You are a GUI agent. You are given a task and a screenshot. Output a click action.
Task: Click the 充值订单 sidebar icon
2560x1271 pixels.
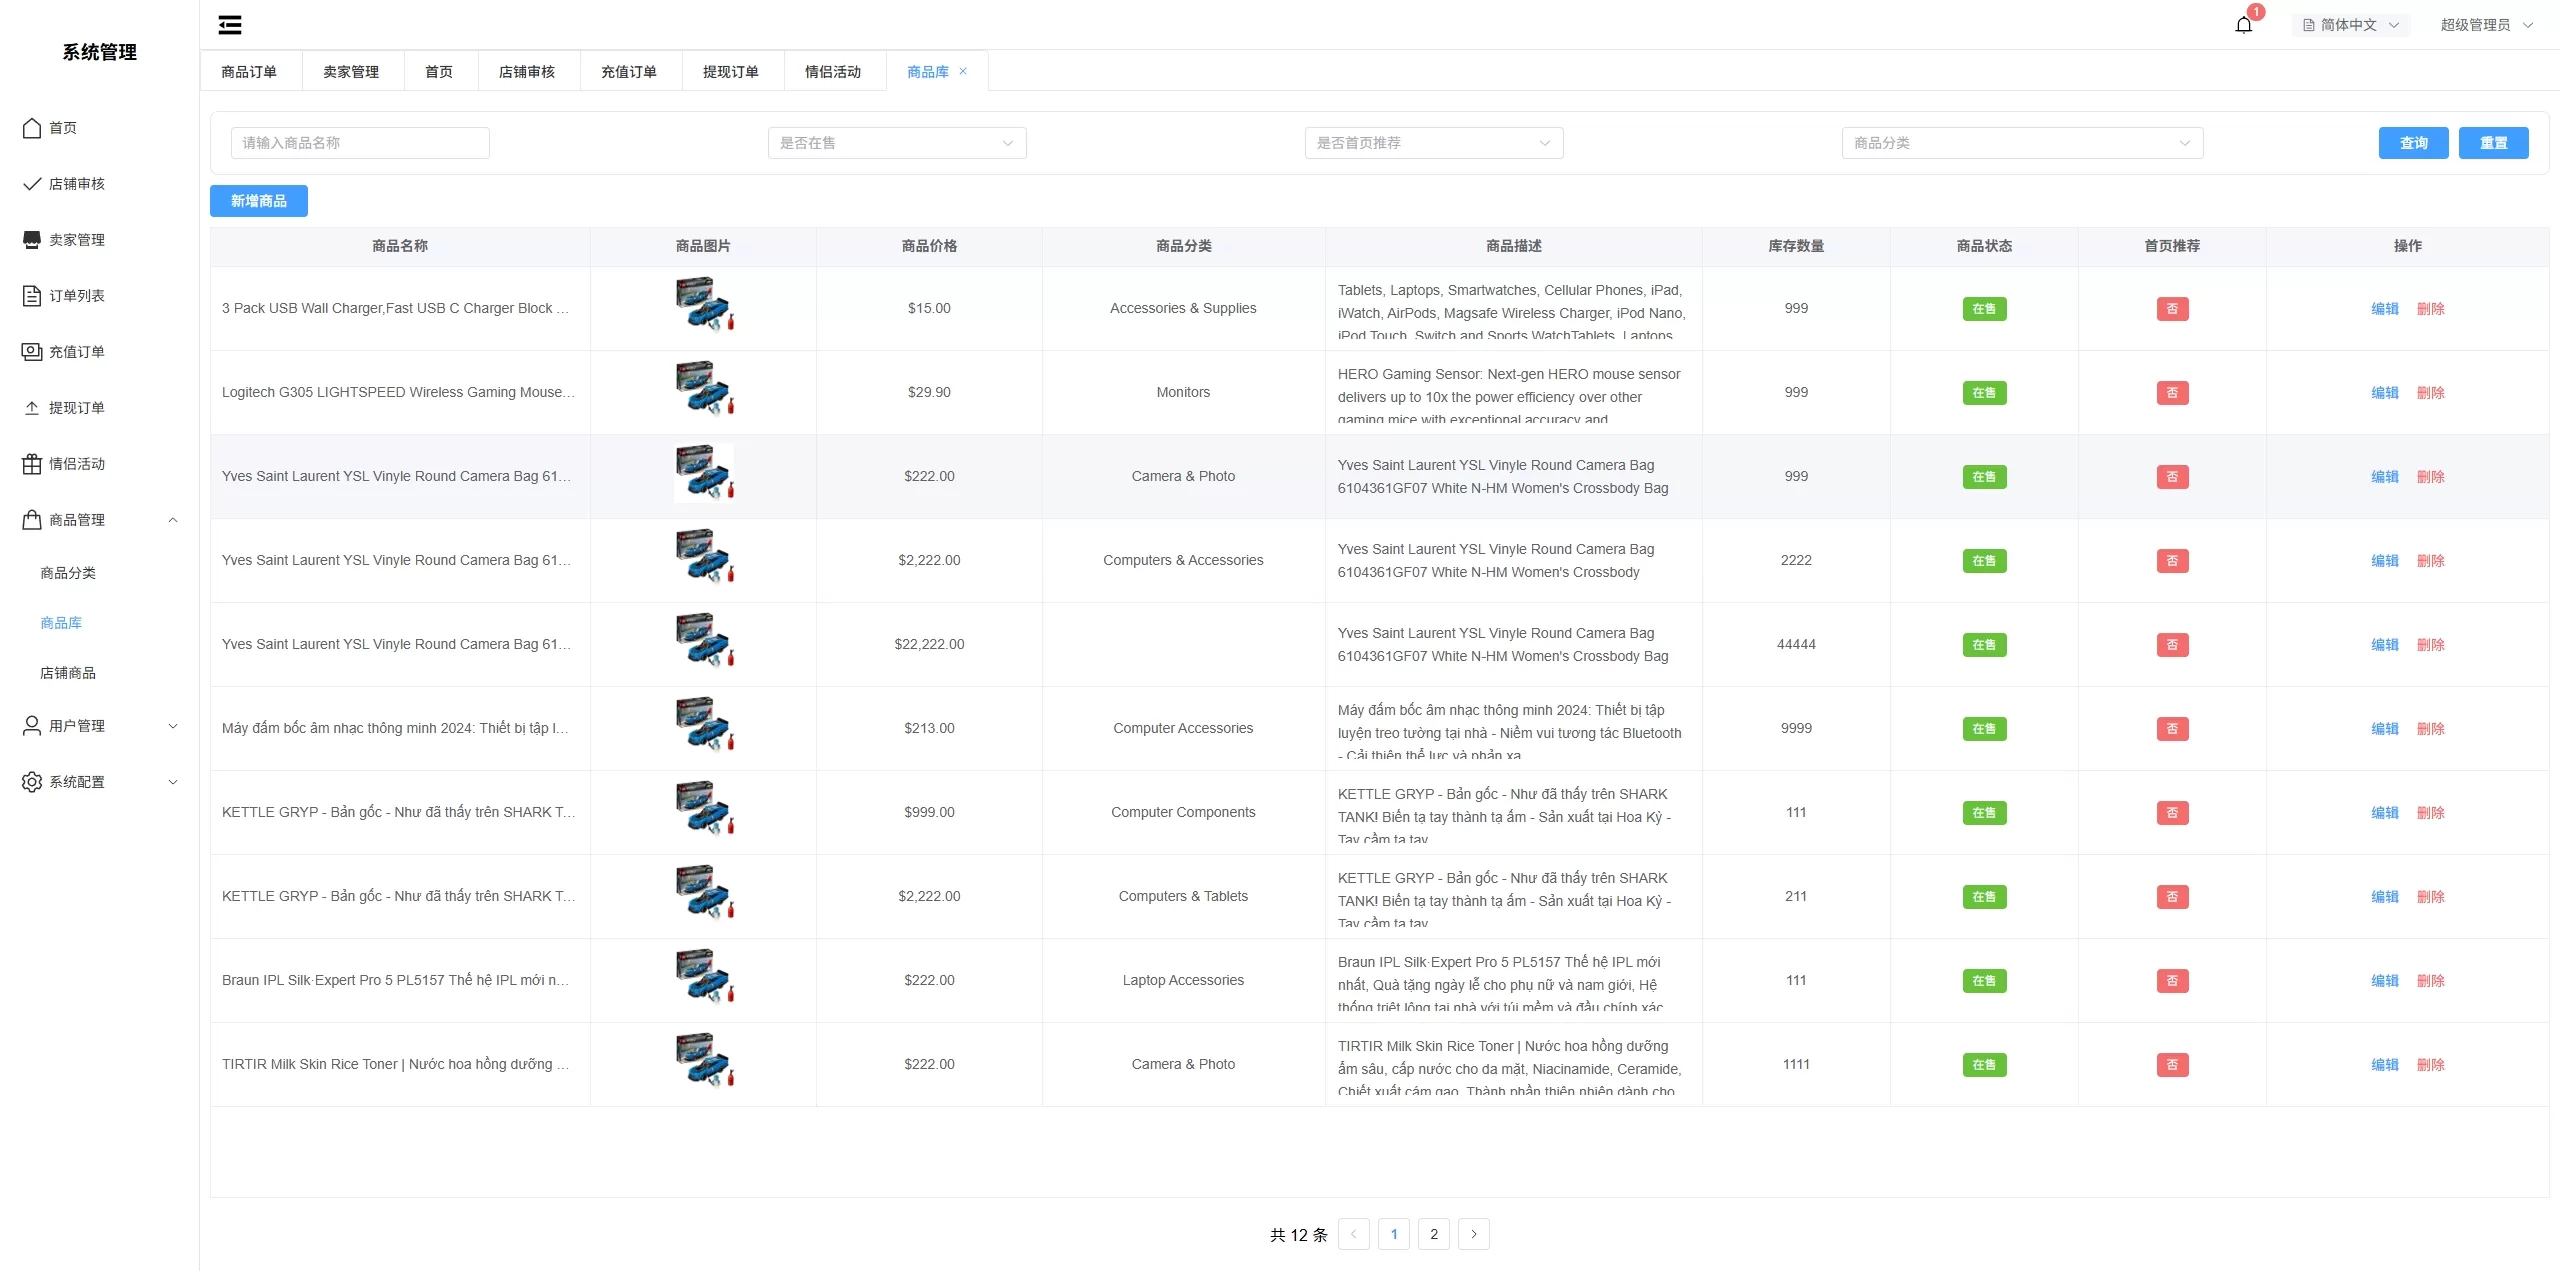[x=32, y=352]
